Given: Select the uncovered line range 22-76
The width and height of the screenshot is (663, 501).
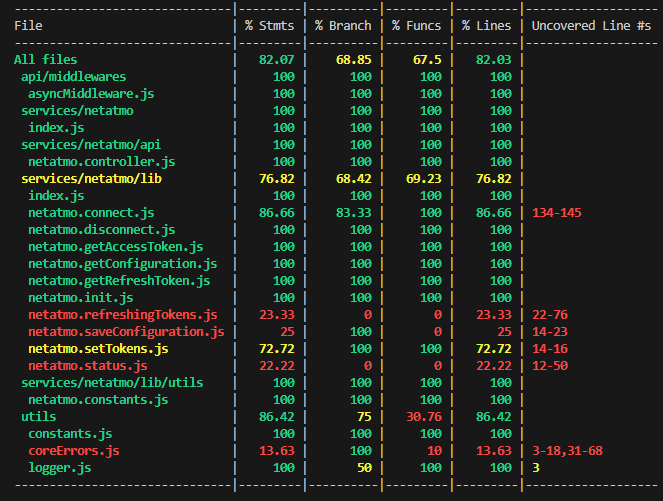Looking at the screenshot, I should coord(552,315).
